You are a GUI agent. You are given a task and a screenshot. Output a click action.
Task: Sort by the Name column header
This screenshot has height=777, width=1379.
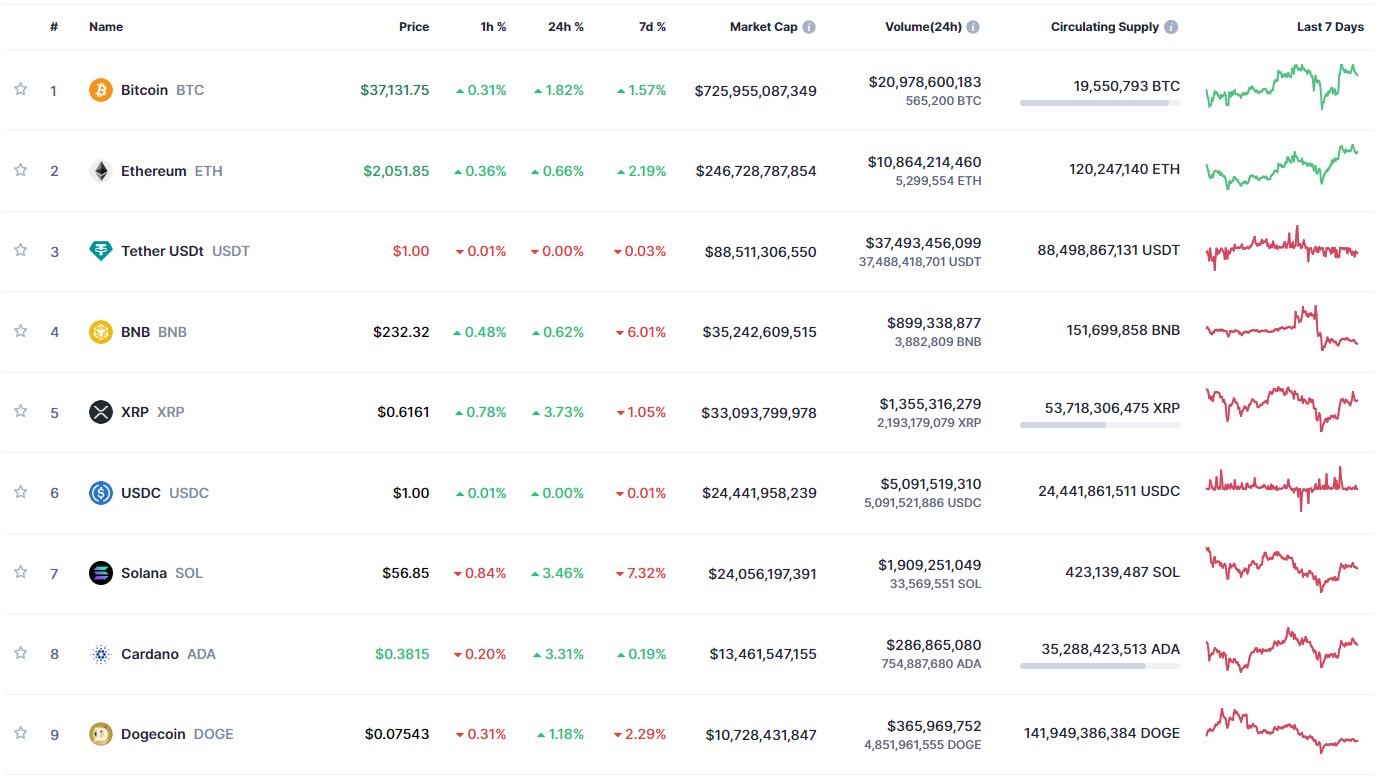click(106, 27)
